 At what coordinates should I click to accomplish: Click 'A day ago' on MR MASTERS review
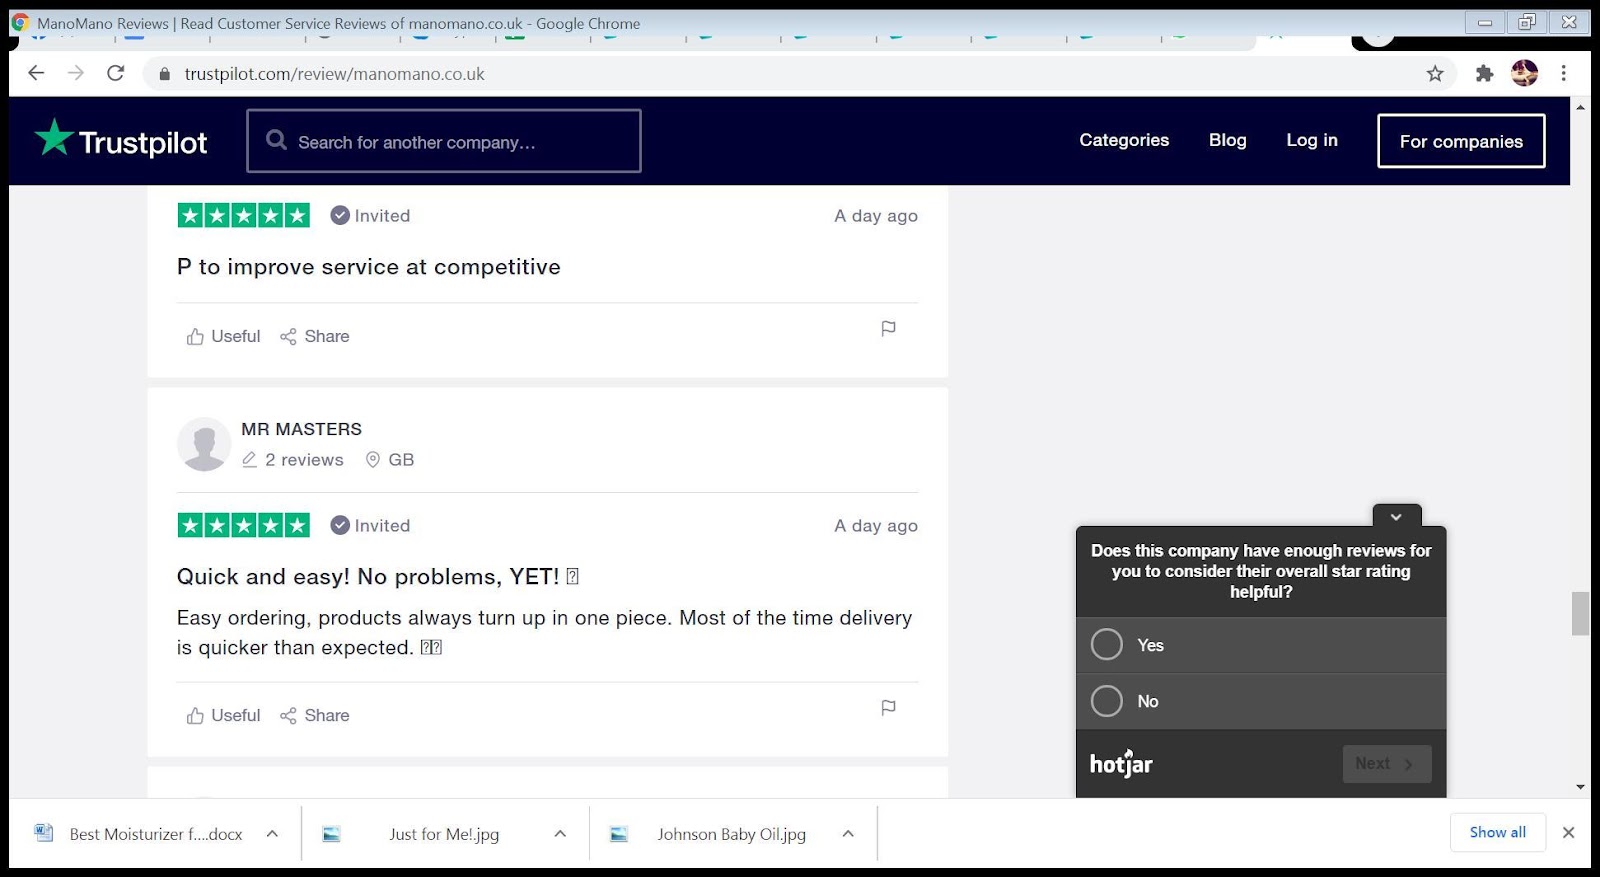tap(876, 525)
